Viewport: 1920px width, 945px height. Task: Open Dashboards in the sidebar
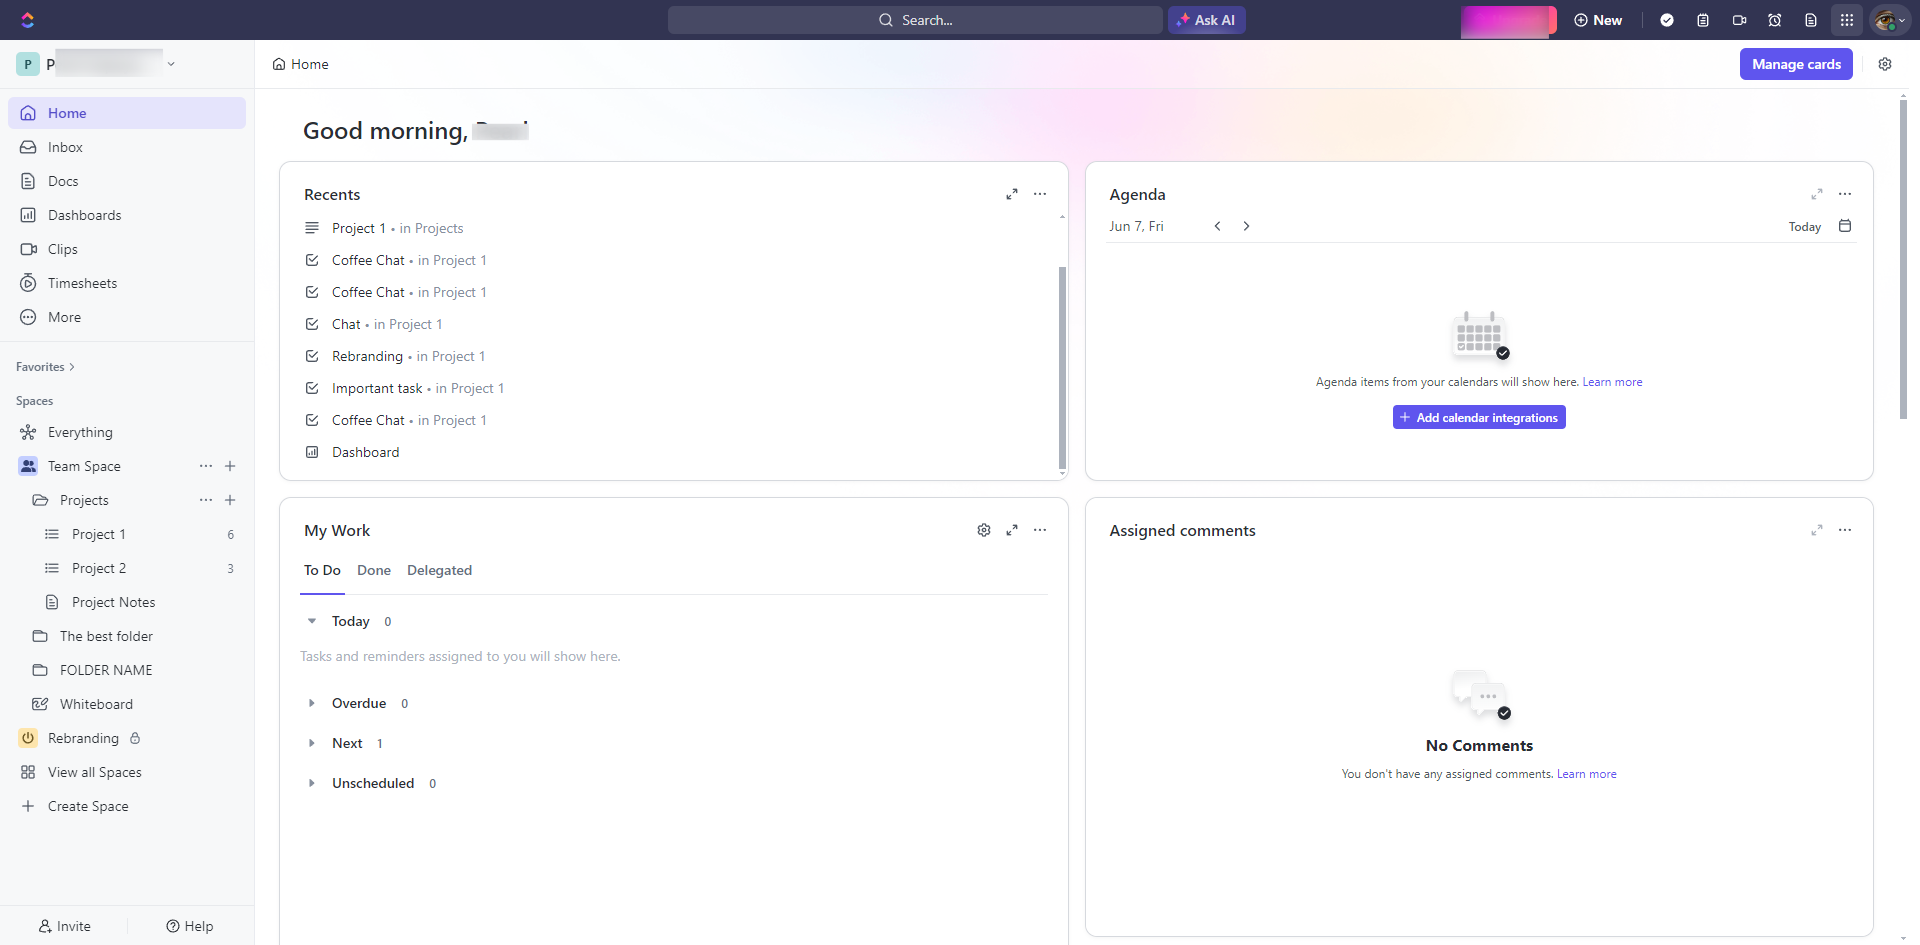[127, 215]
